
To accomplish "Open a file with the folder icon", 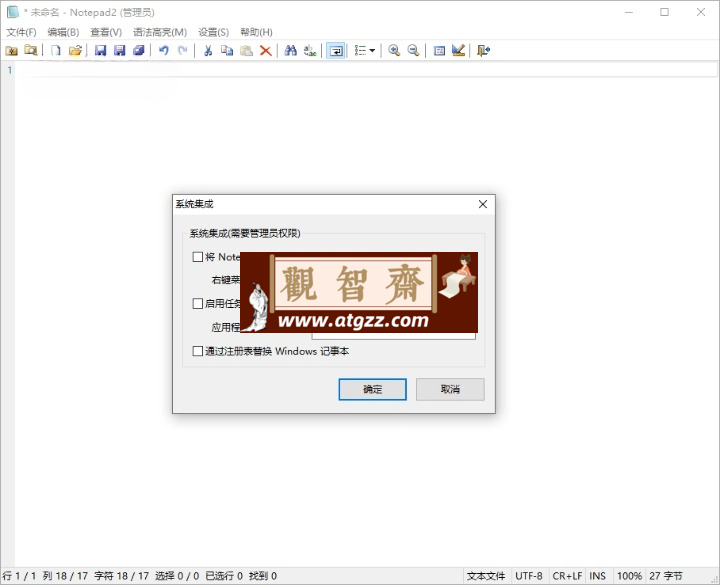I will point(75,51).
